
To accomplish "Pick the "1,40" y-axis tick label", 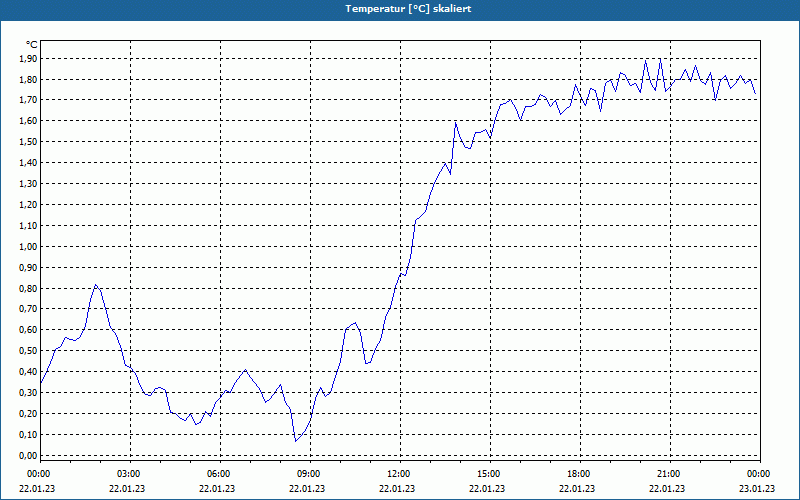I will [x=30, y=162].
